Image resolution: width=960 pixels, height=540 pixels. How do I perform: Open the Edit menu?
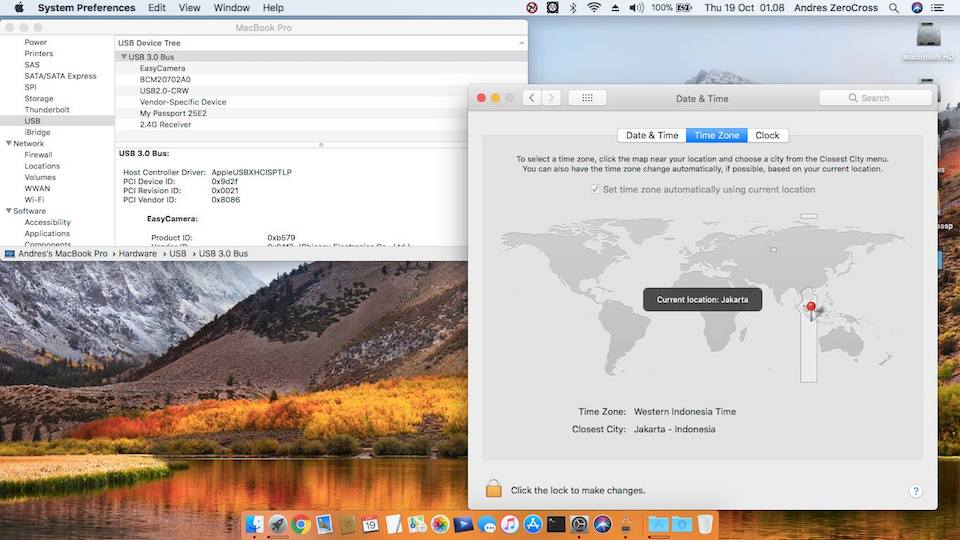point(157,8)
